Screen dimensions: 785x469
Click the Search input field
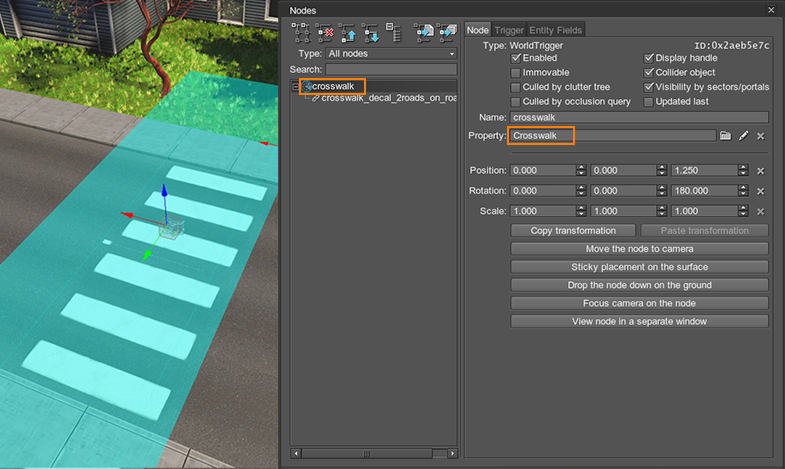391,69
